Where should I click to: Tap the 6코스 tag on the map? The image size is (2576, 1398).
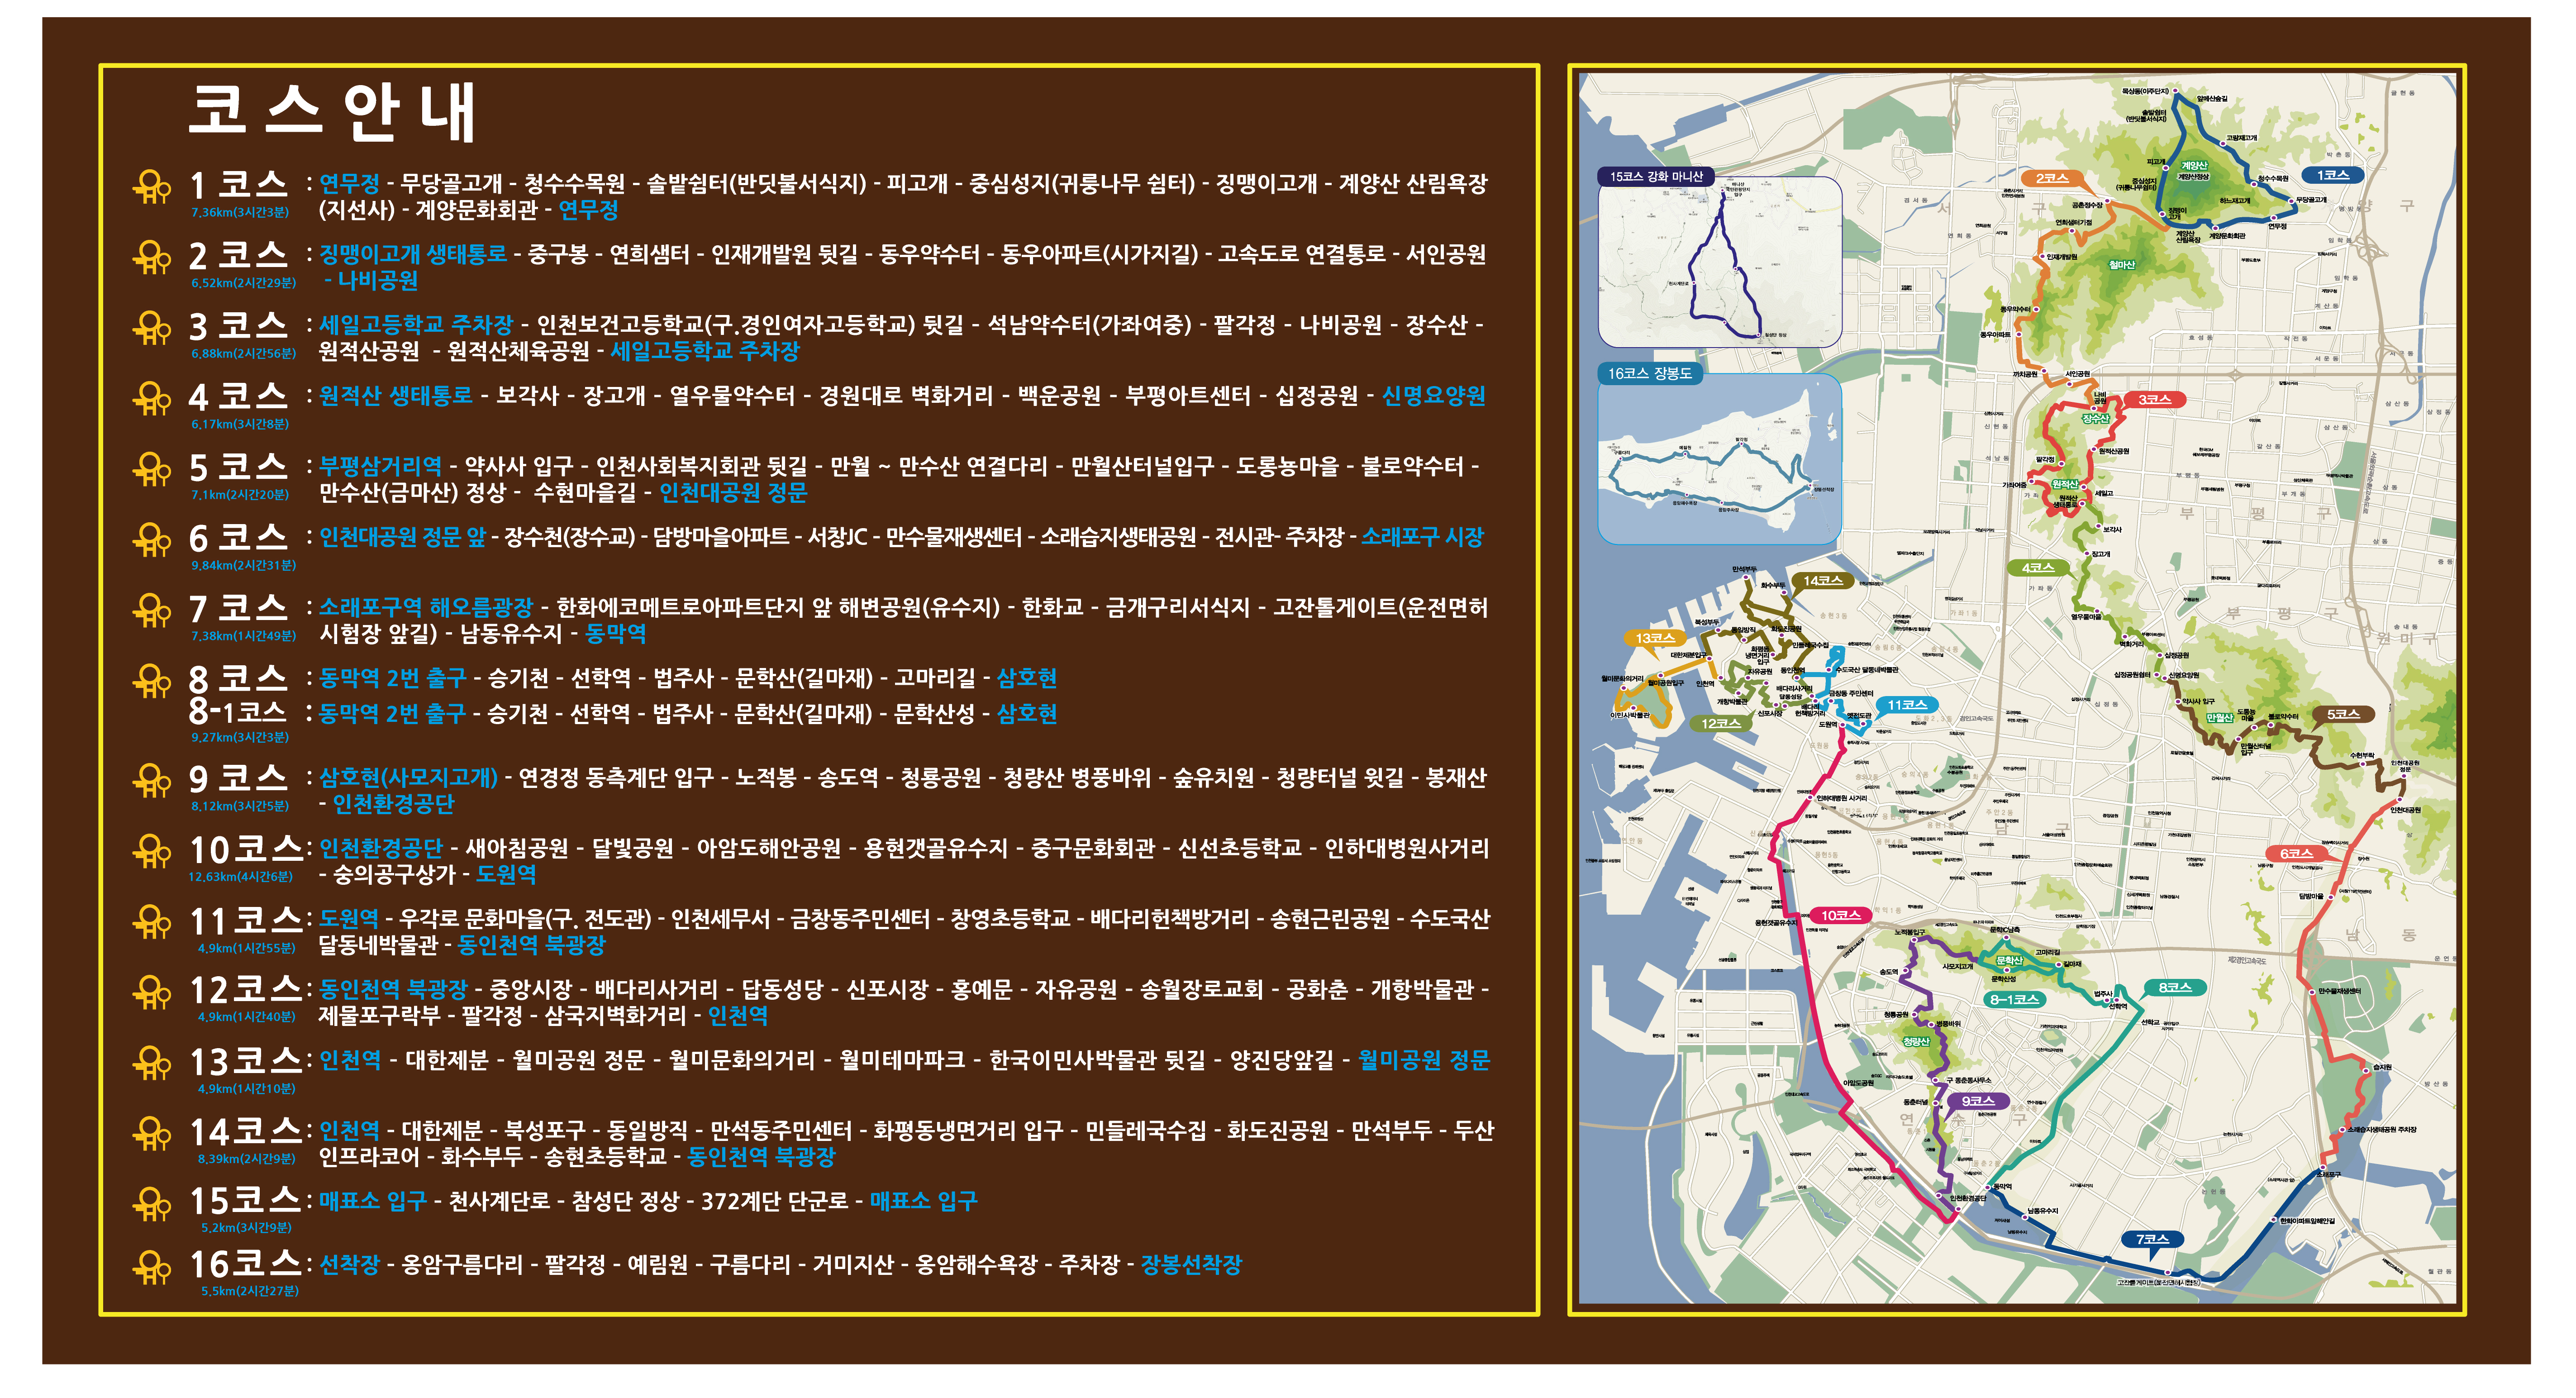[2296, 853]
